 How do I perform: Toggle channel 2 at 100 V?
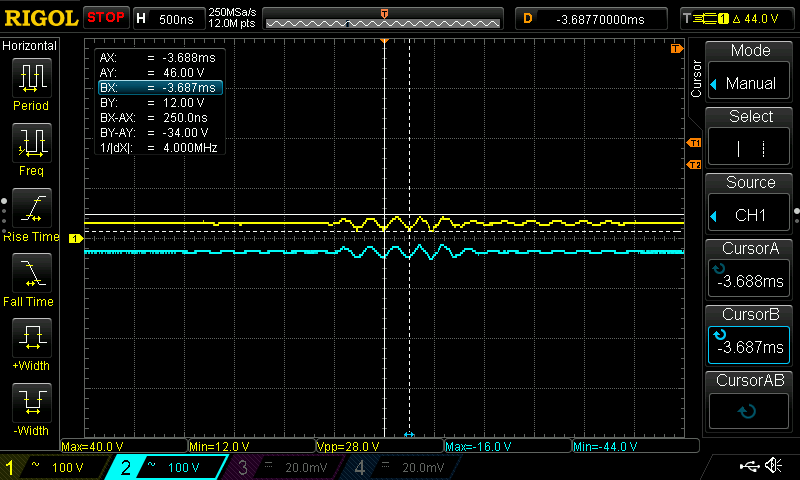point(166,467)
